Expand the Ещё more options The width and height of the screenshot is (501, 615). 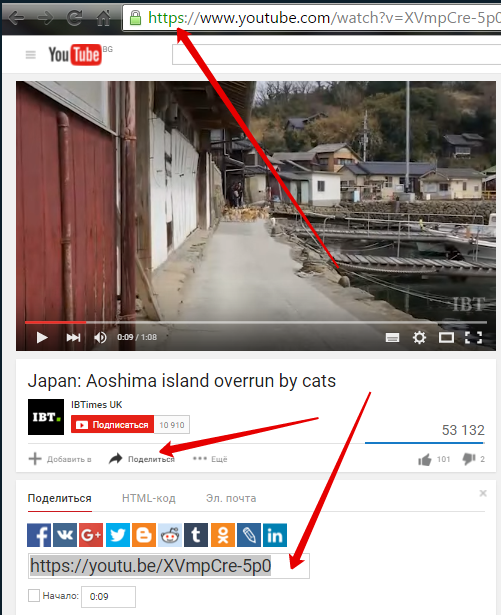pos(210,459)
